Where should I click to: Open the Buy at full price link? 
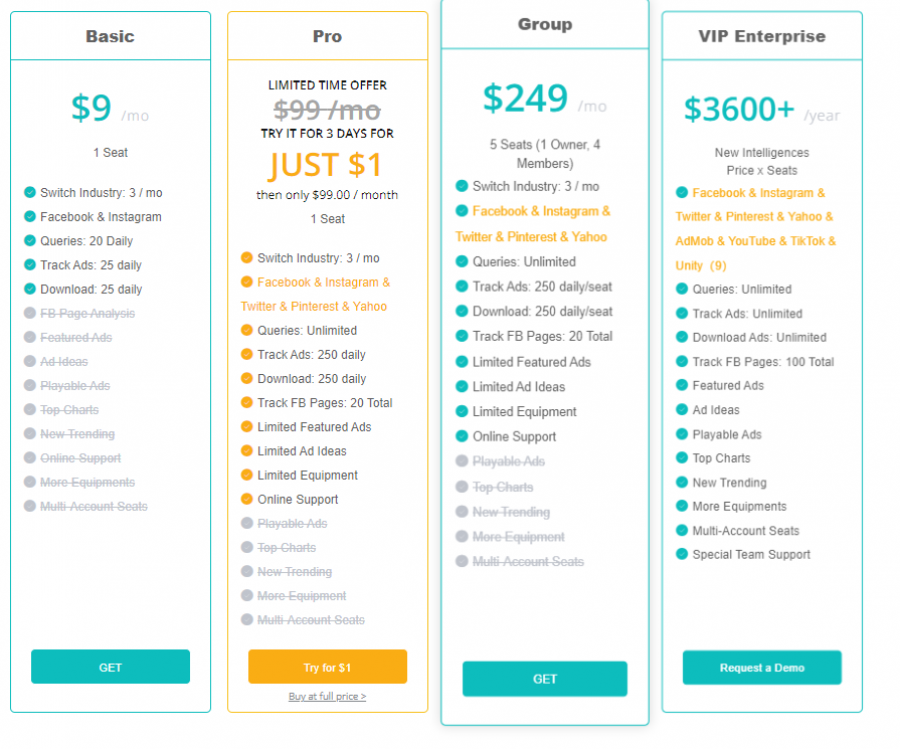(327, 696)
